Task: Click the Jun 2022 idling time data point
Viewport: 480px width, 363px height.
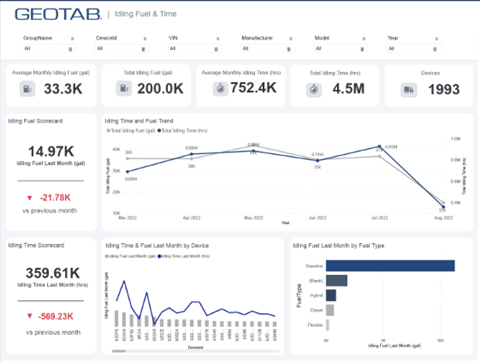Action: coord(317,160)
